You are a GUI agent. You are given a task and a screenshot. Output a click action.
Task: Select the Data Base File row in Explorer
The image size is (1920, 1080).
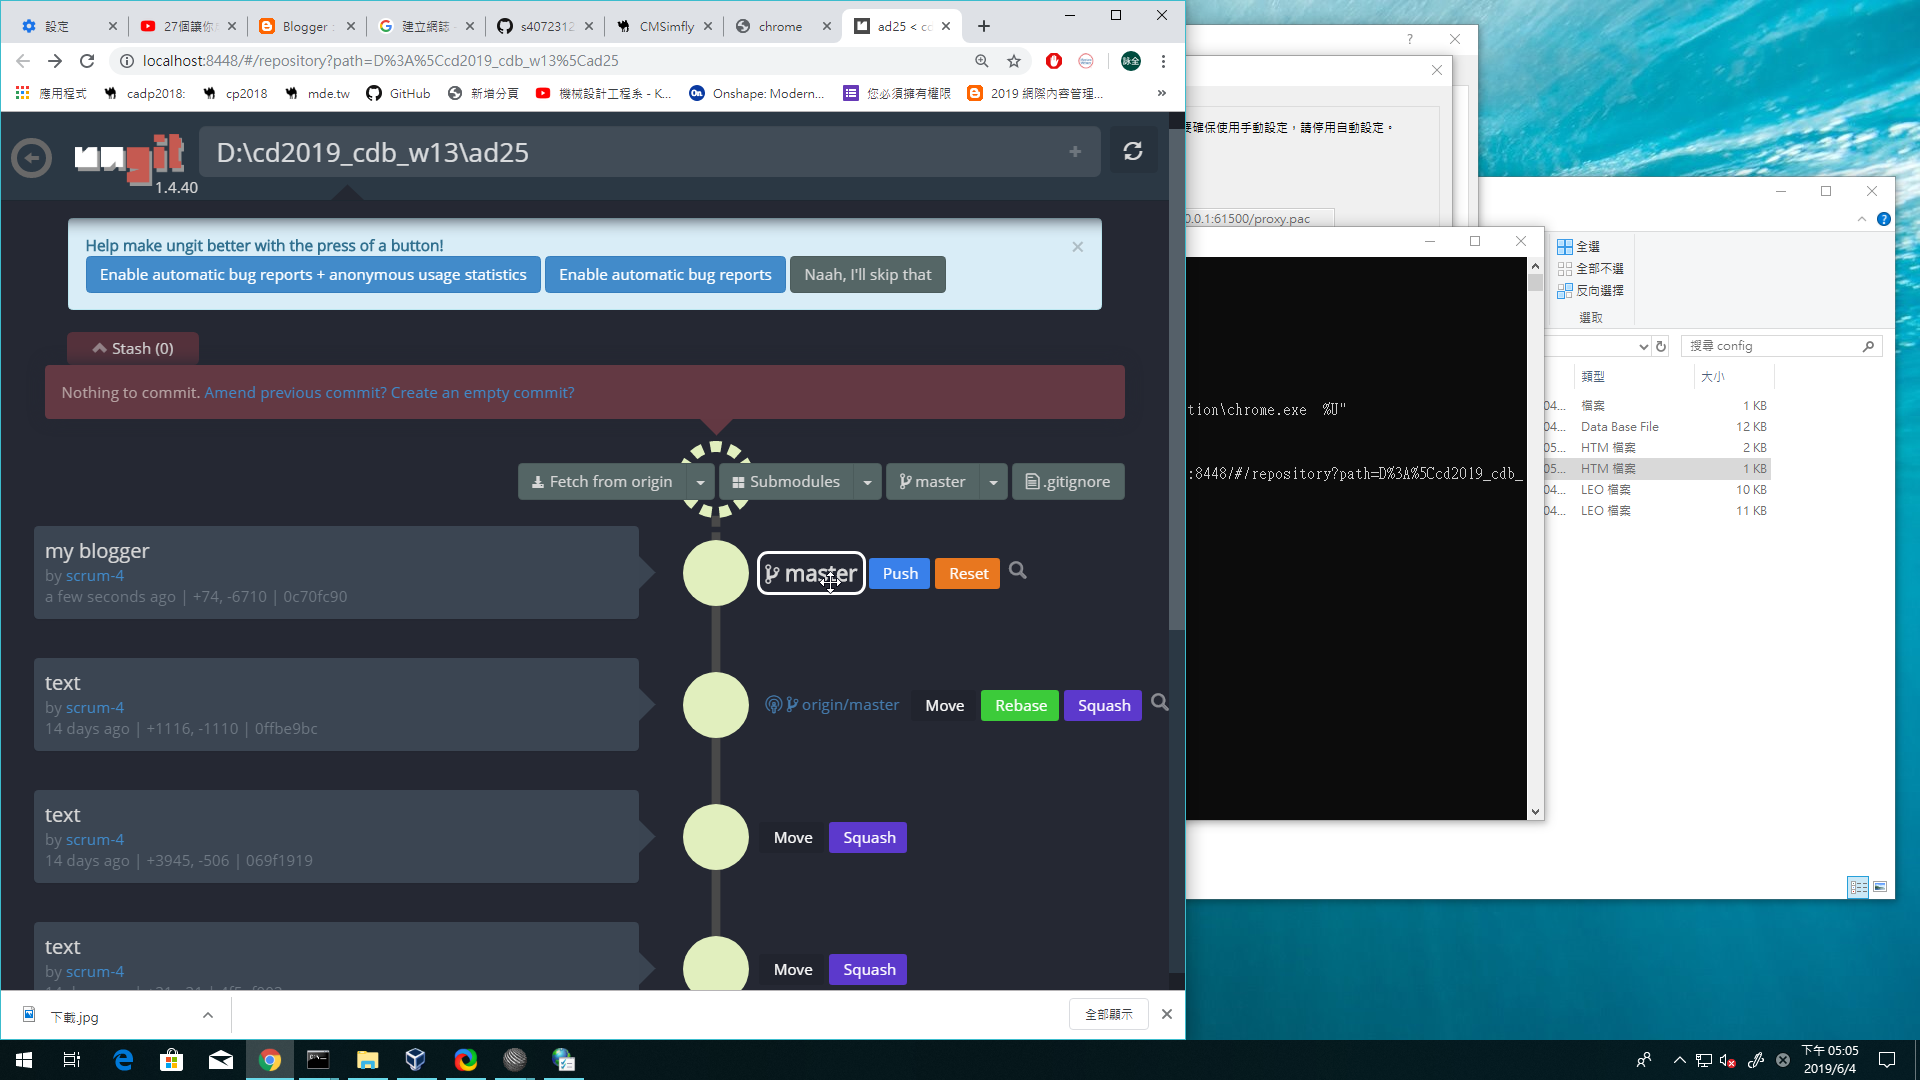pos(1658,427)
